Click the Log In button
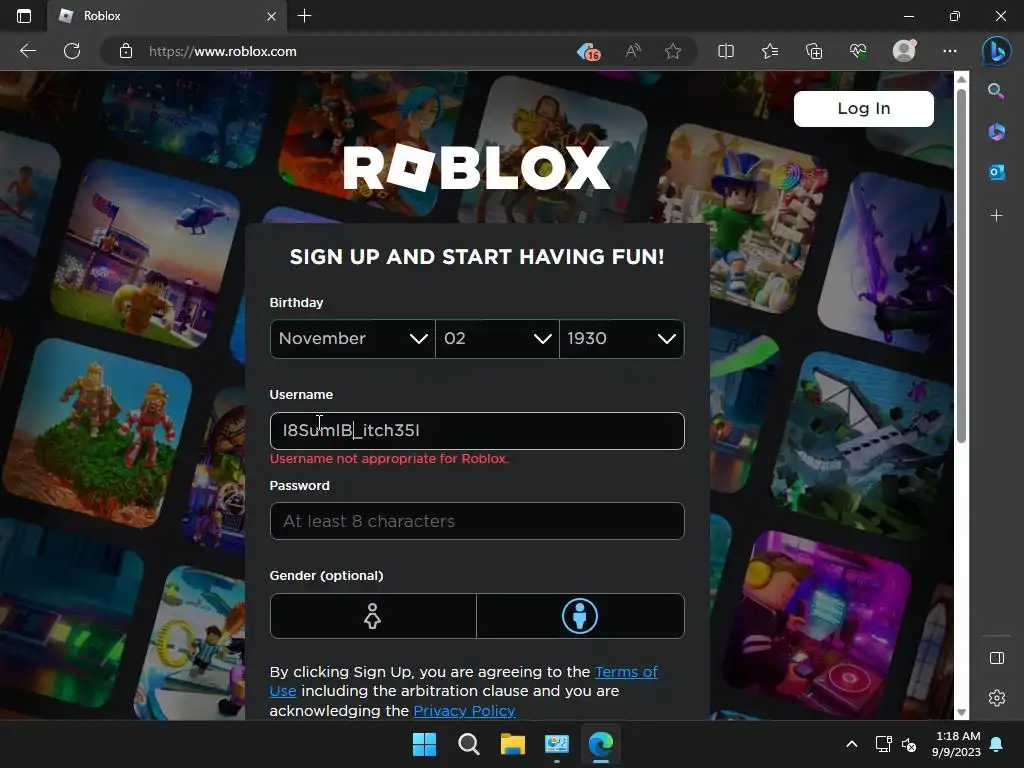The image size is (1024, 768). (x=863, y=108)
